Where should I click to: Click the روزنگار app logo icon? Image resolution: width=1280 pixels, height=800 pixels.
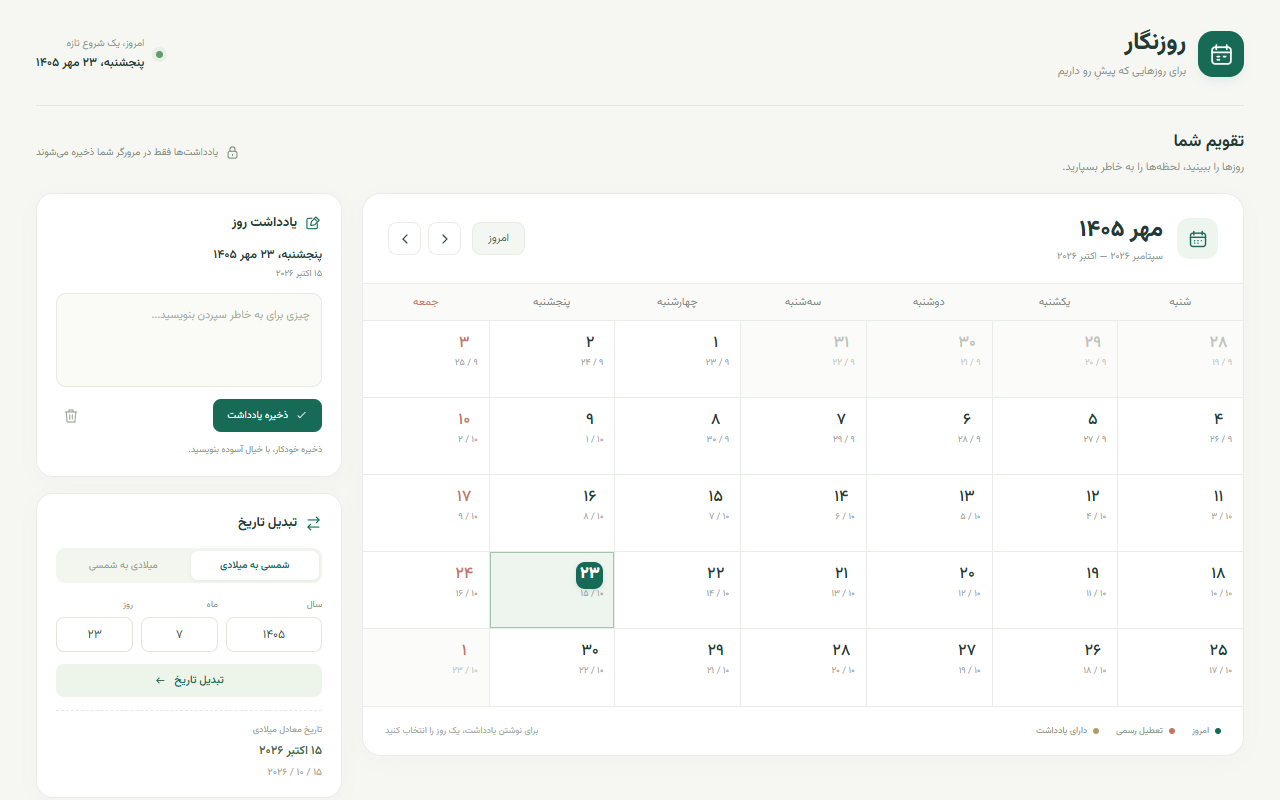[x=1221, y=54]
